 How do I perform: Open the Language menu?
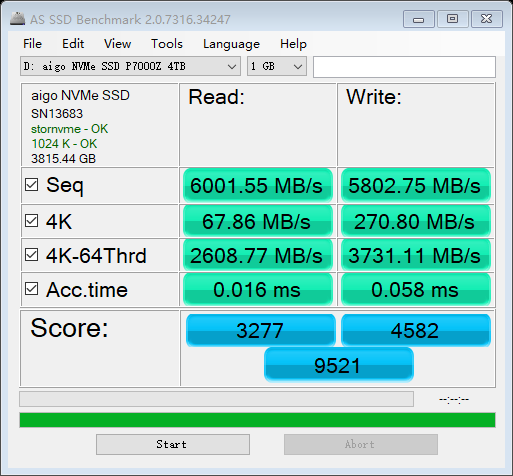point(231,44)
